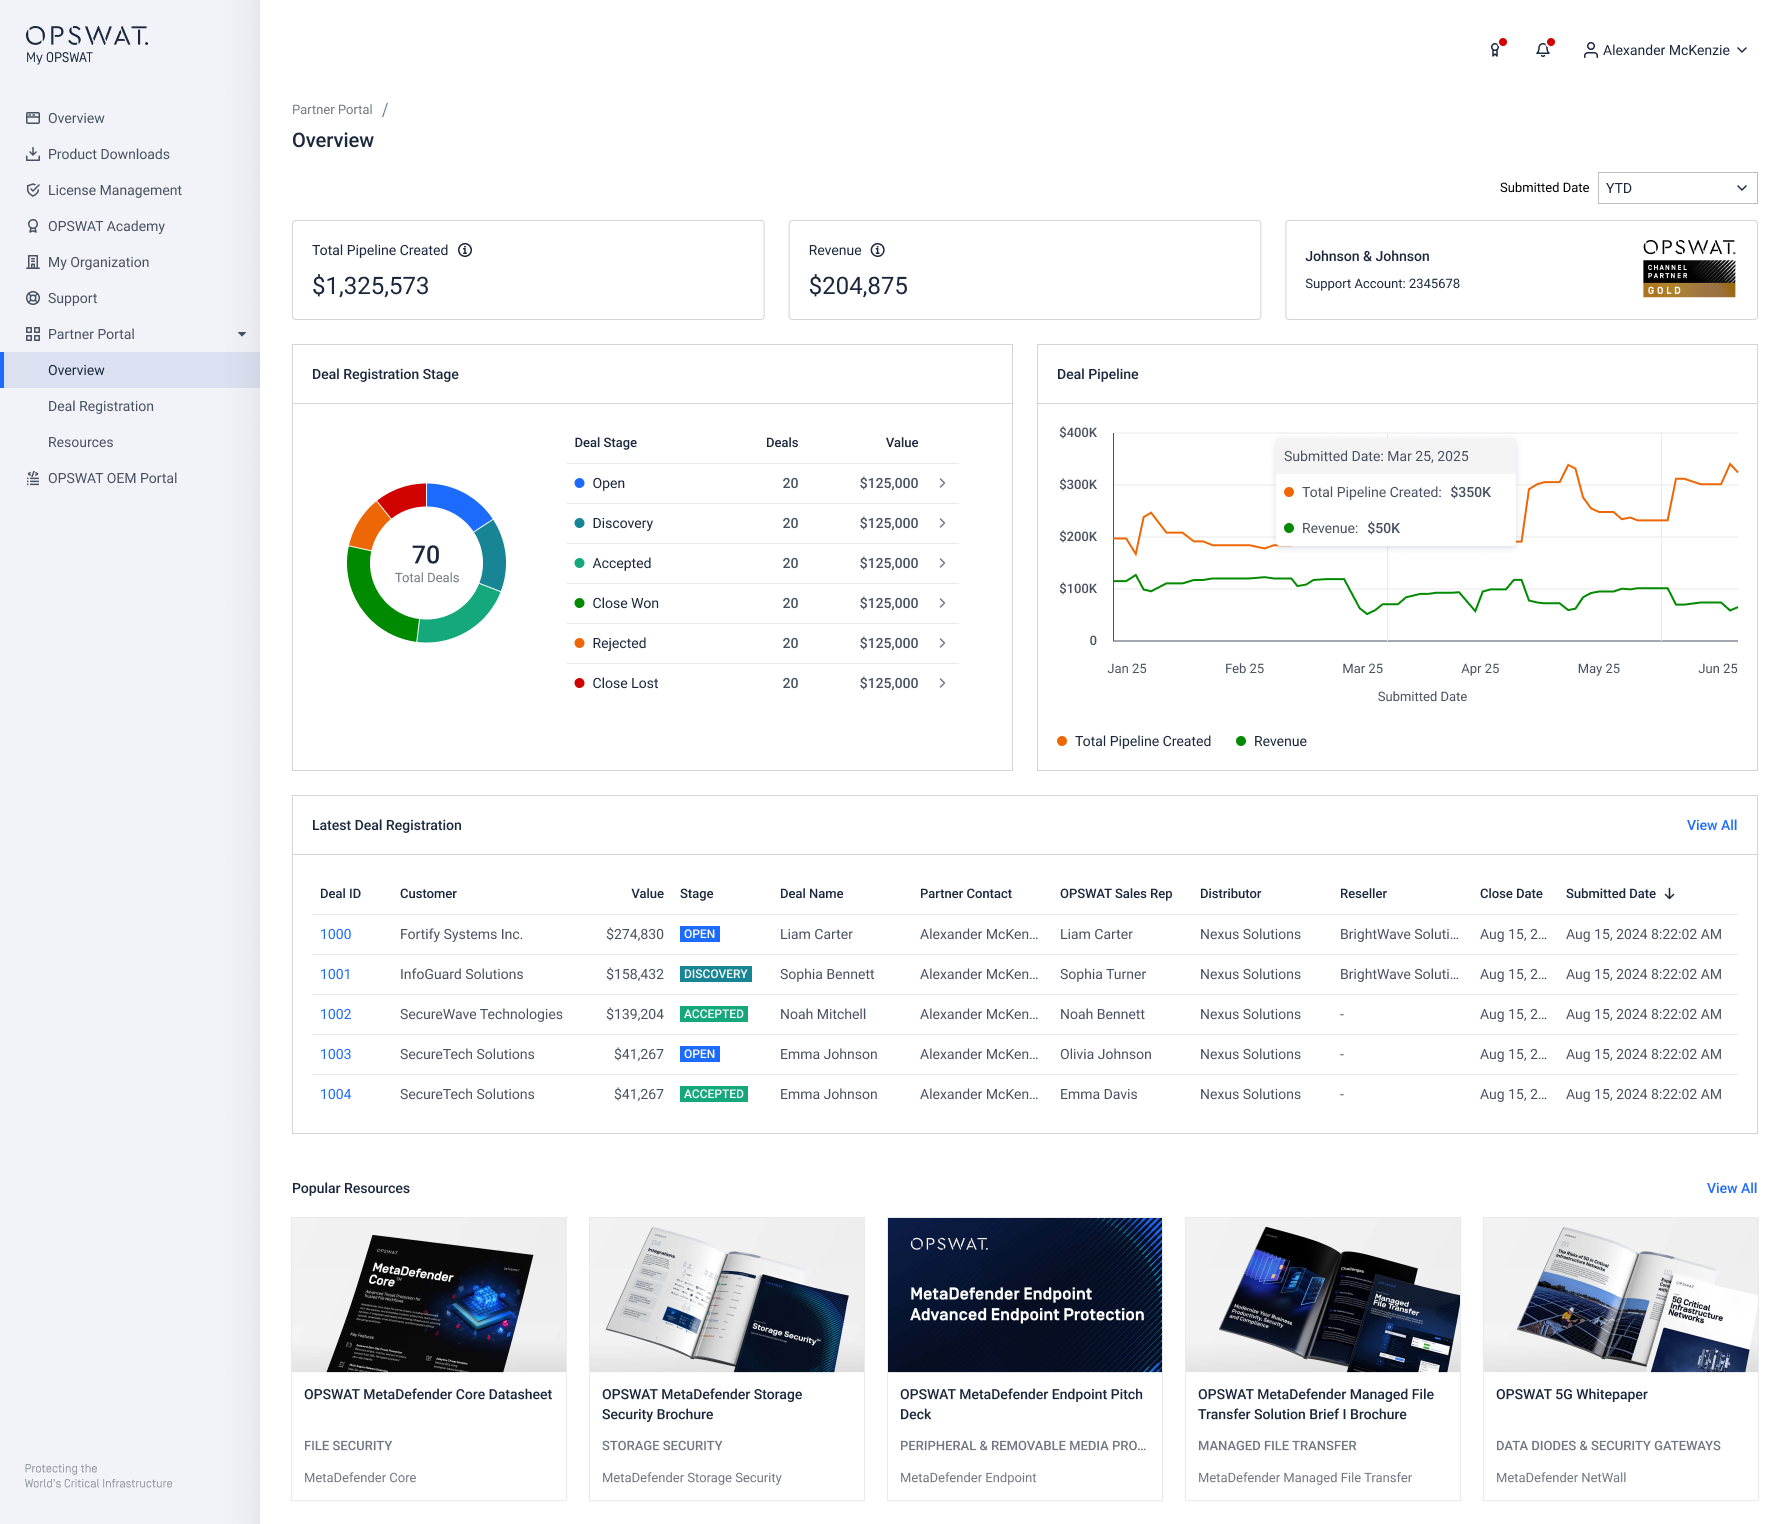Open Resources under Partner Portal
The height and width of the screenshot is (1524, 1790).
81,442
